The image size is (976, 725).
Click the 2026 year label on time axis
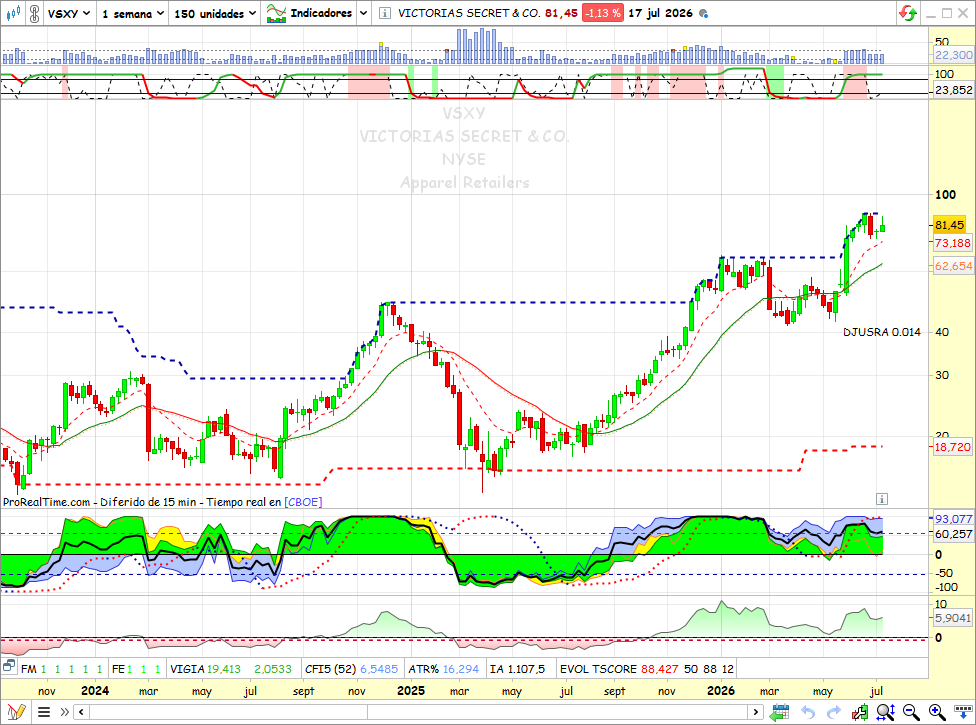[721, 691]
